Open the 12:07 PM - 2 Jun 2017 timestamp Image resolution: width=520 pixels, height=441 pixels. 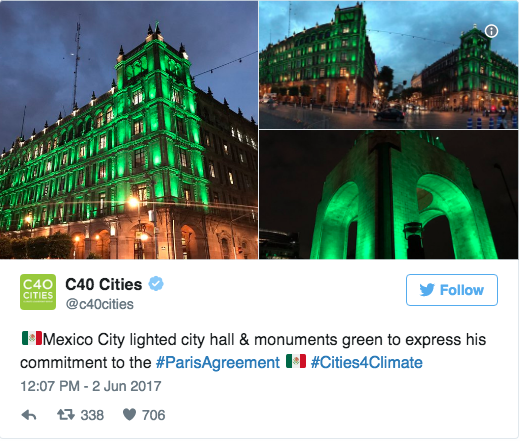[x=91, y=386]
